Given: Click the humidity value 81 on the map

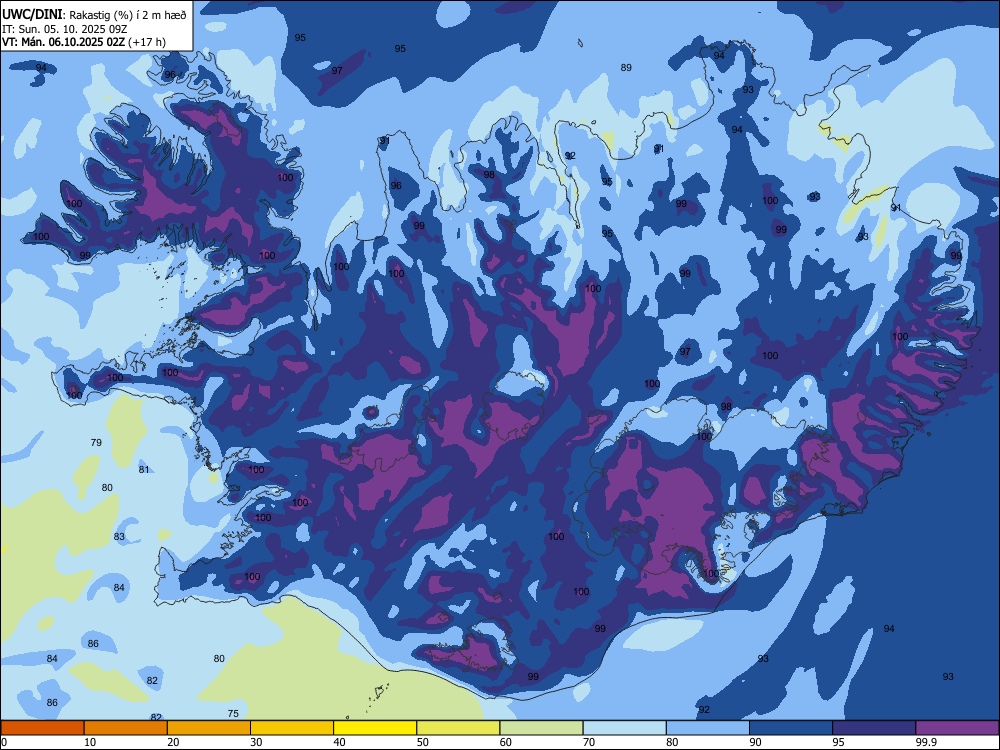Looking at the screenshot, I should (144, 469).
